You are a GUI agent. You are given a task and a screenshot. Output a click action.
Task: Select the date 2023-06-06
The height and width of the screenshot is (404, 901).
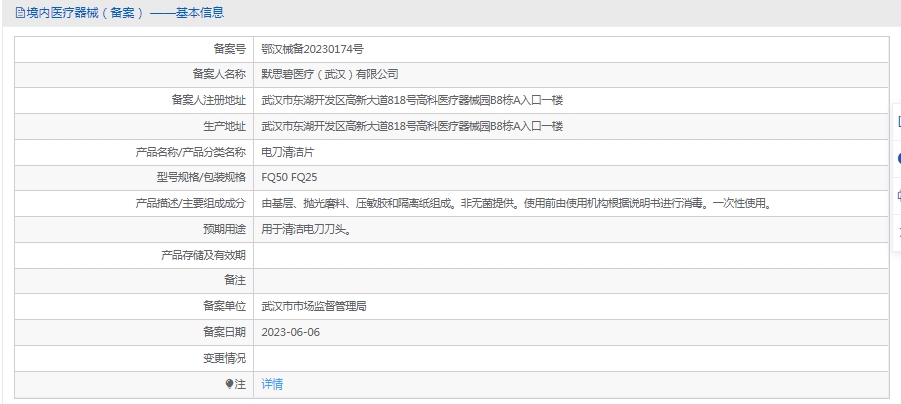coord(291,332)
